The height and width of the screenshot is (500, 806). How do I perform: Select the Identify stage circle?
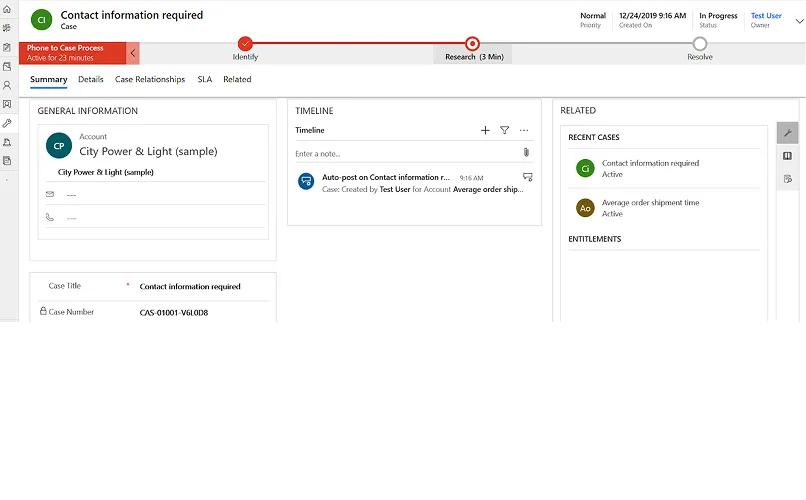245,43
